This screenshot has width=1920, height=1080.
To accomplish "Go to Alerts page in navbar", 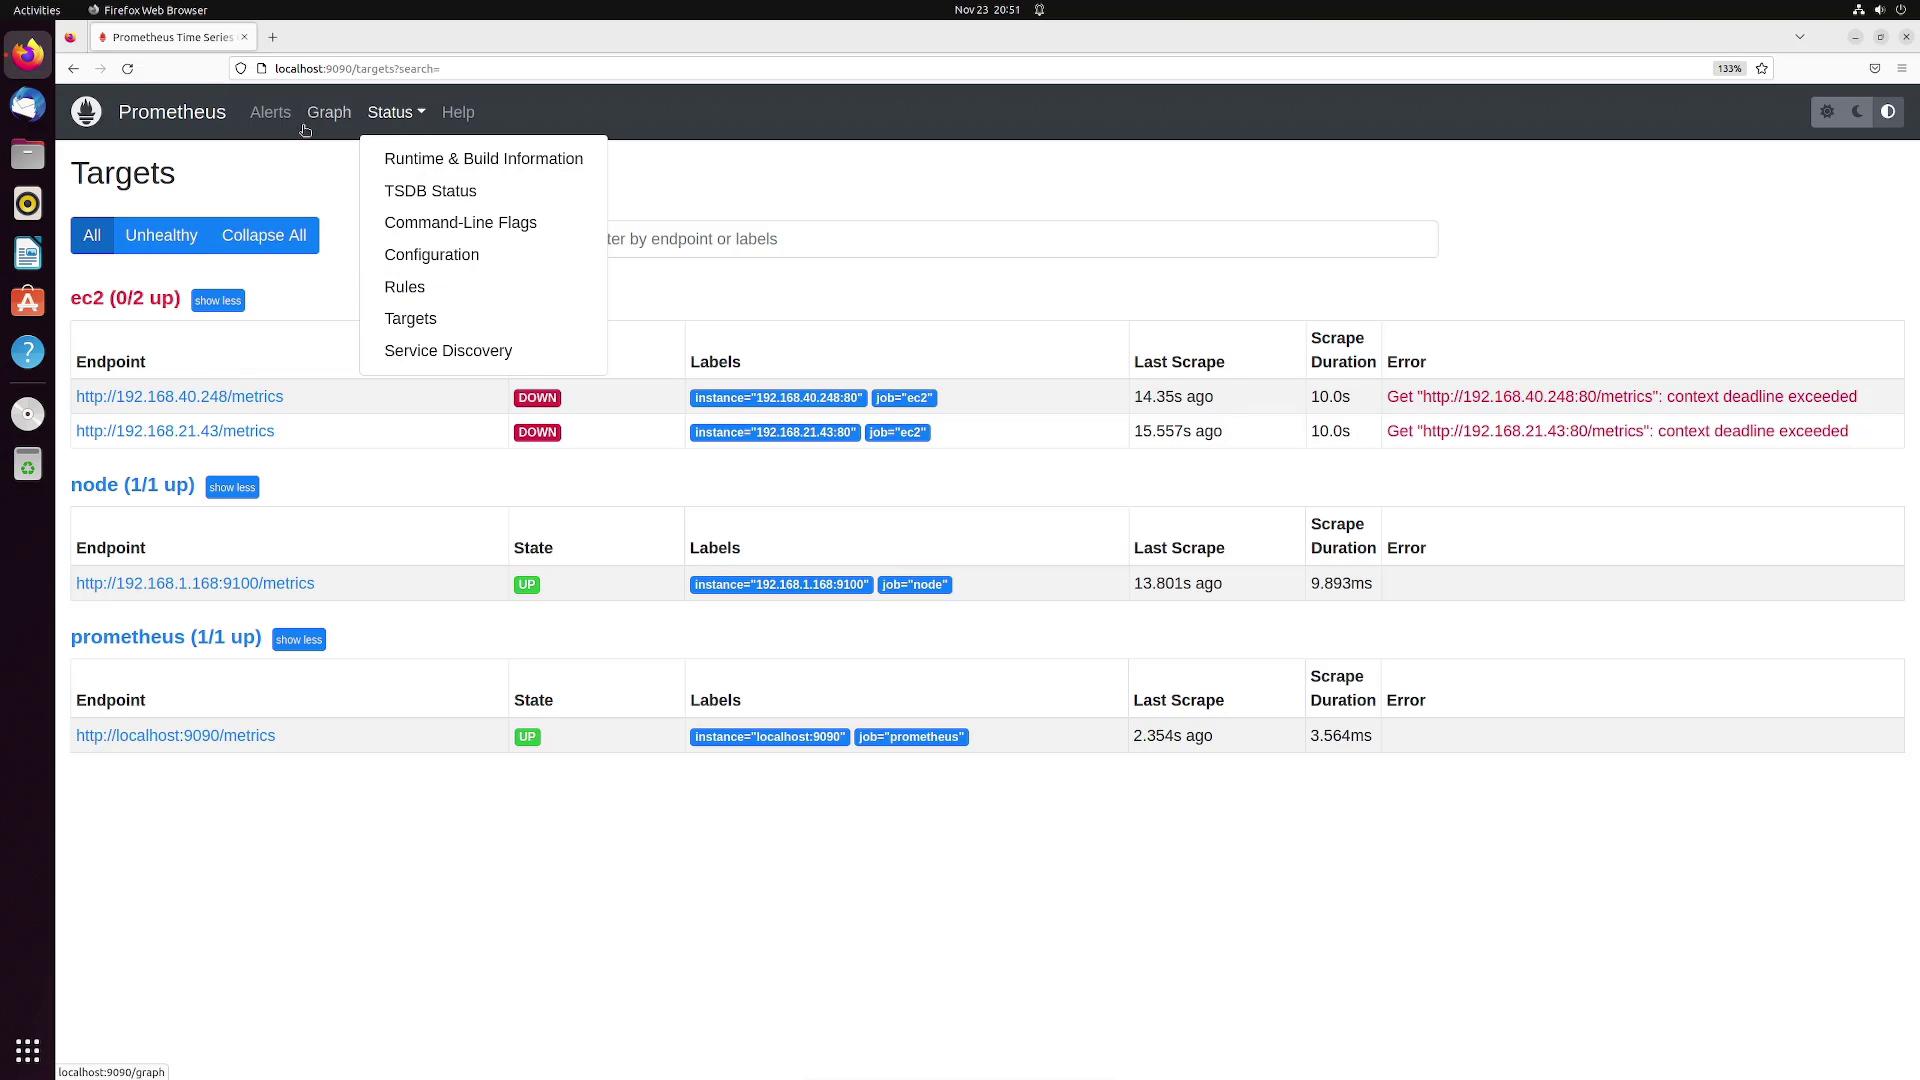I will 270,112.
